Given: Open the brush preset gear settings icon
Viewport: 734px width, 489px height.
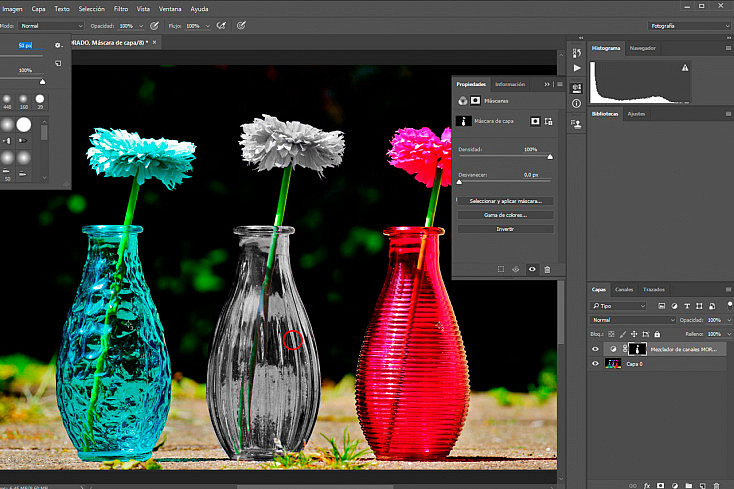Looking at the screenshot, I should [x=58, y=45].
